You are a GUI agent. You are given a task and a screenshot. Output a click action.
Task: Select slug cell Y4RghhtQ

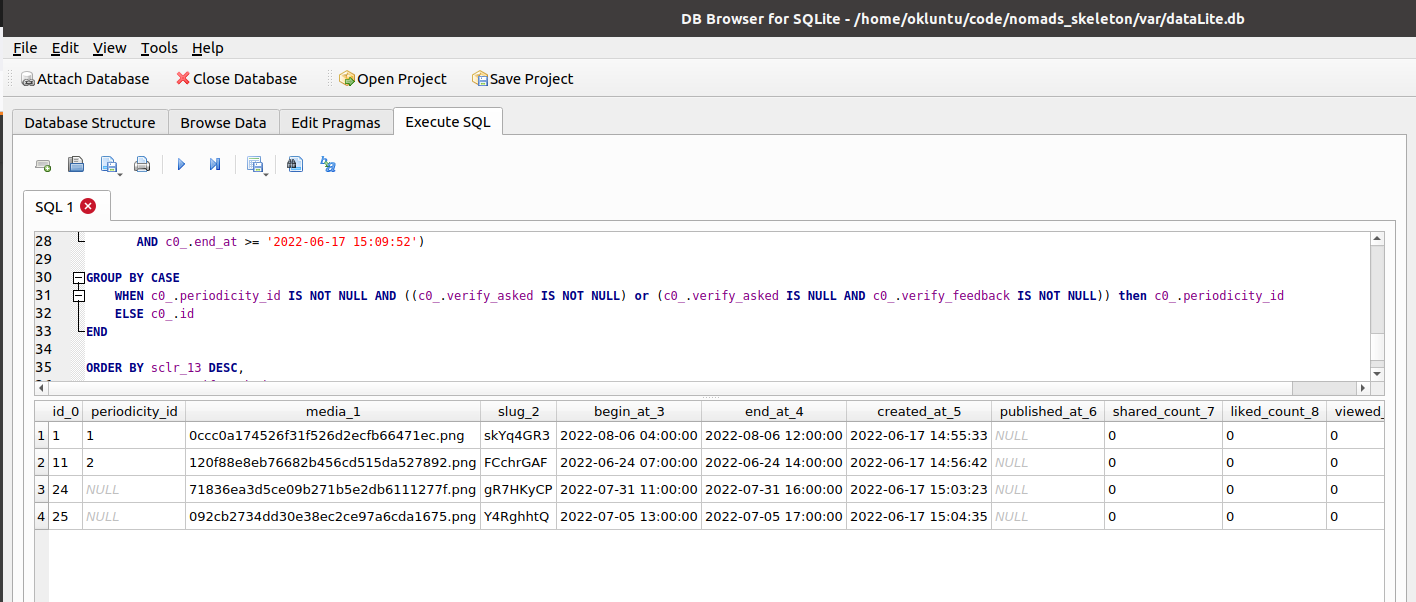[517, 517]
